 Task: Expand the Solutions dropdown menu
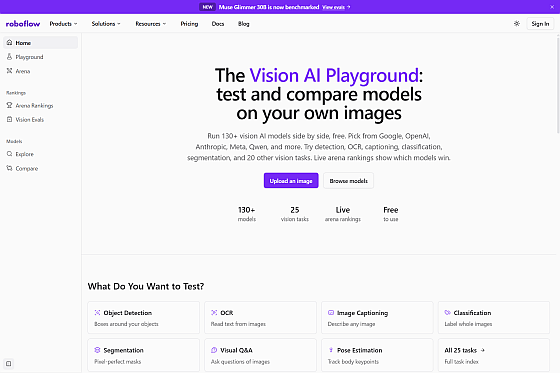pyautogui.click(x=106, y=24)
